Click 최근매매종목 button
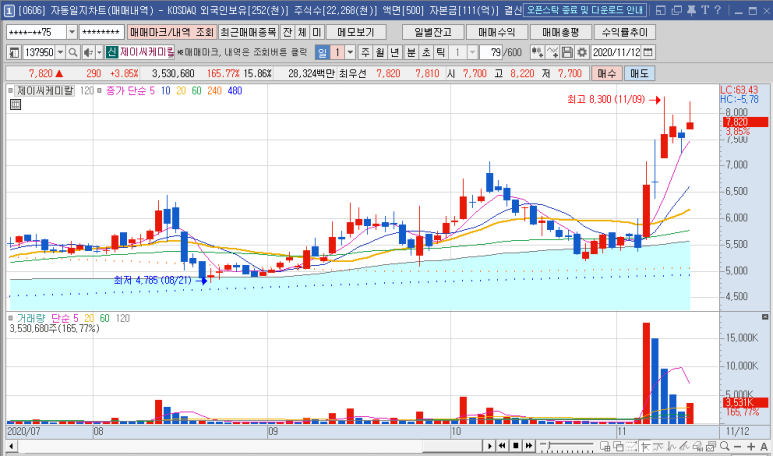The width and height of the screenshot is (773, 456). [x=248, y=33]
